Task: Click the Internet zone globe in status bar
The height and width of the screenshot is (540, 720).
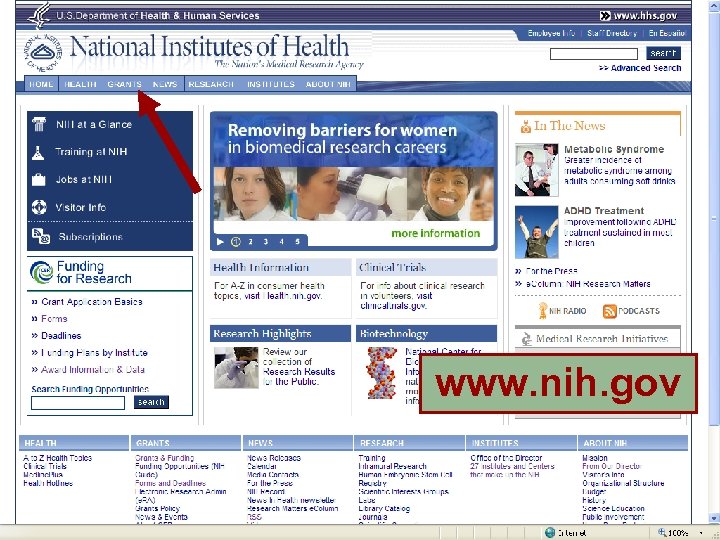Action: [x=550, y=533]
